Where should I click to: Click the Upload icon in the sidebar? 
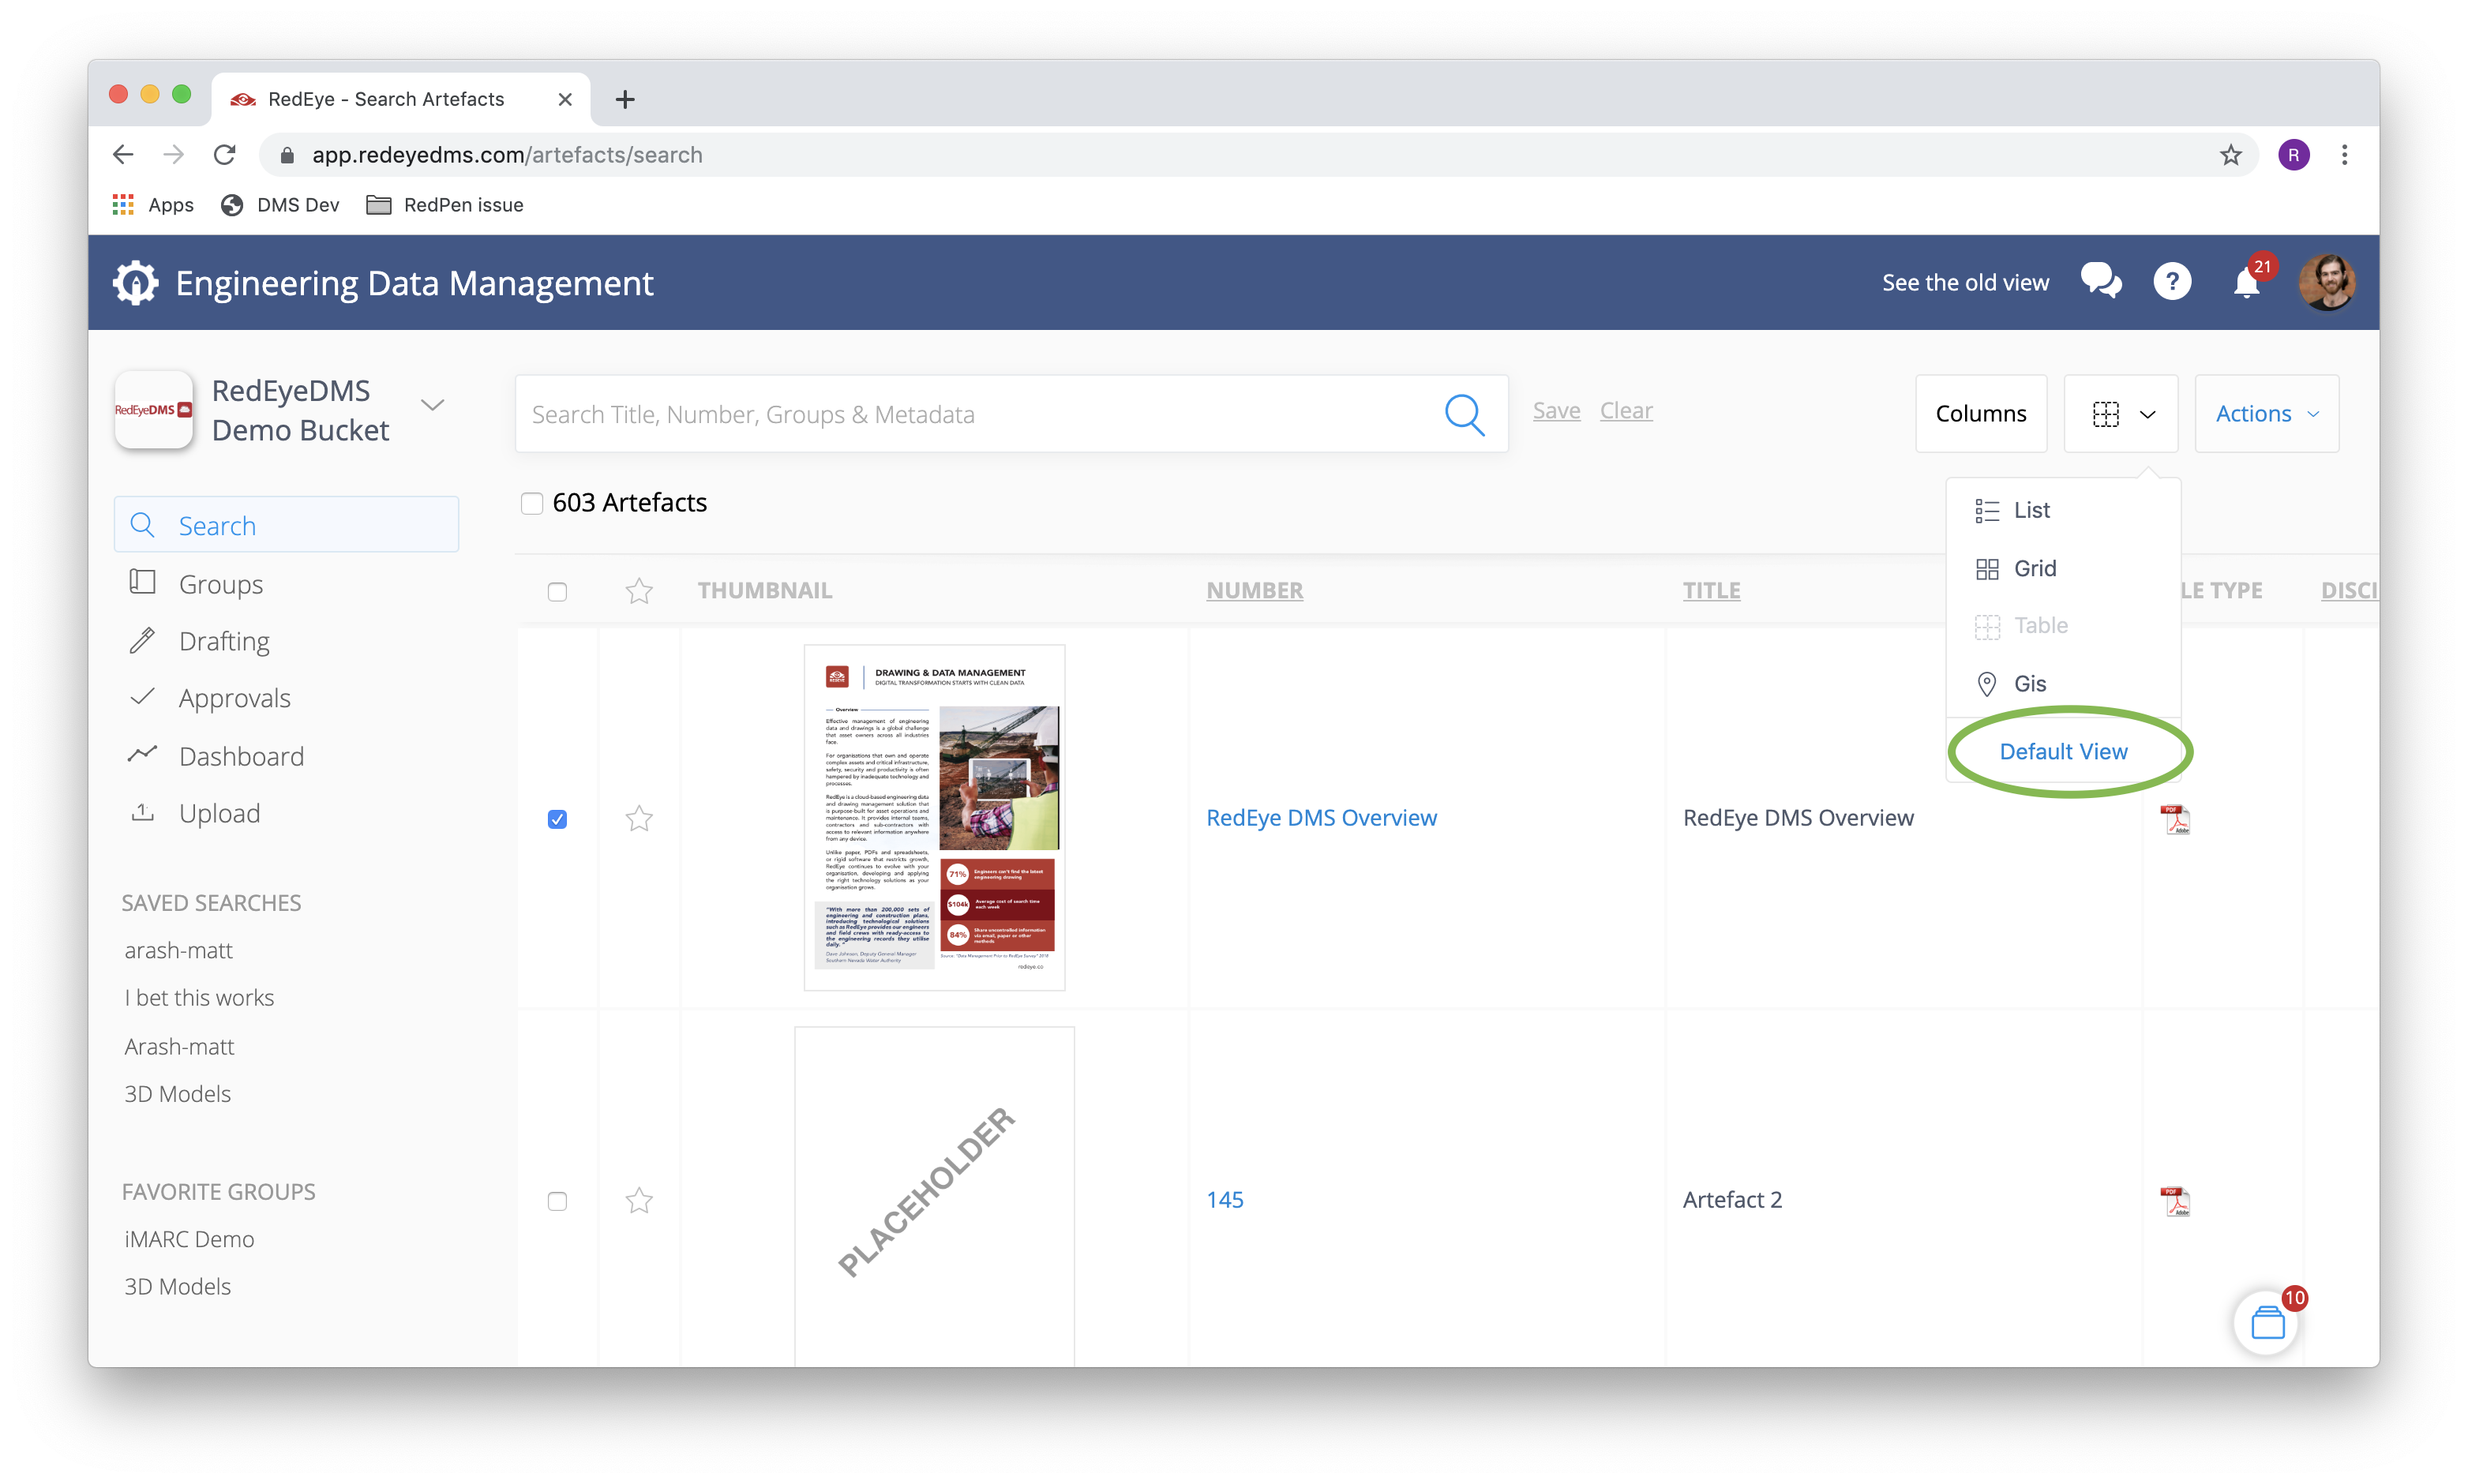click(143, 813)
